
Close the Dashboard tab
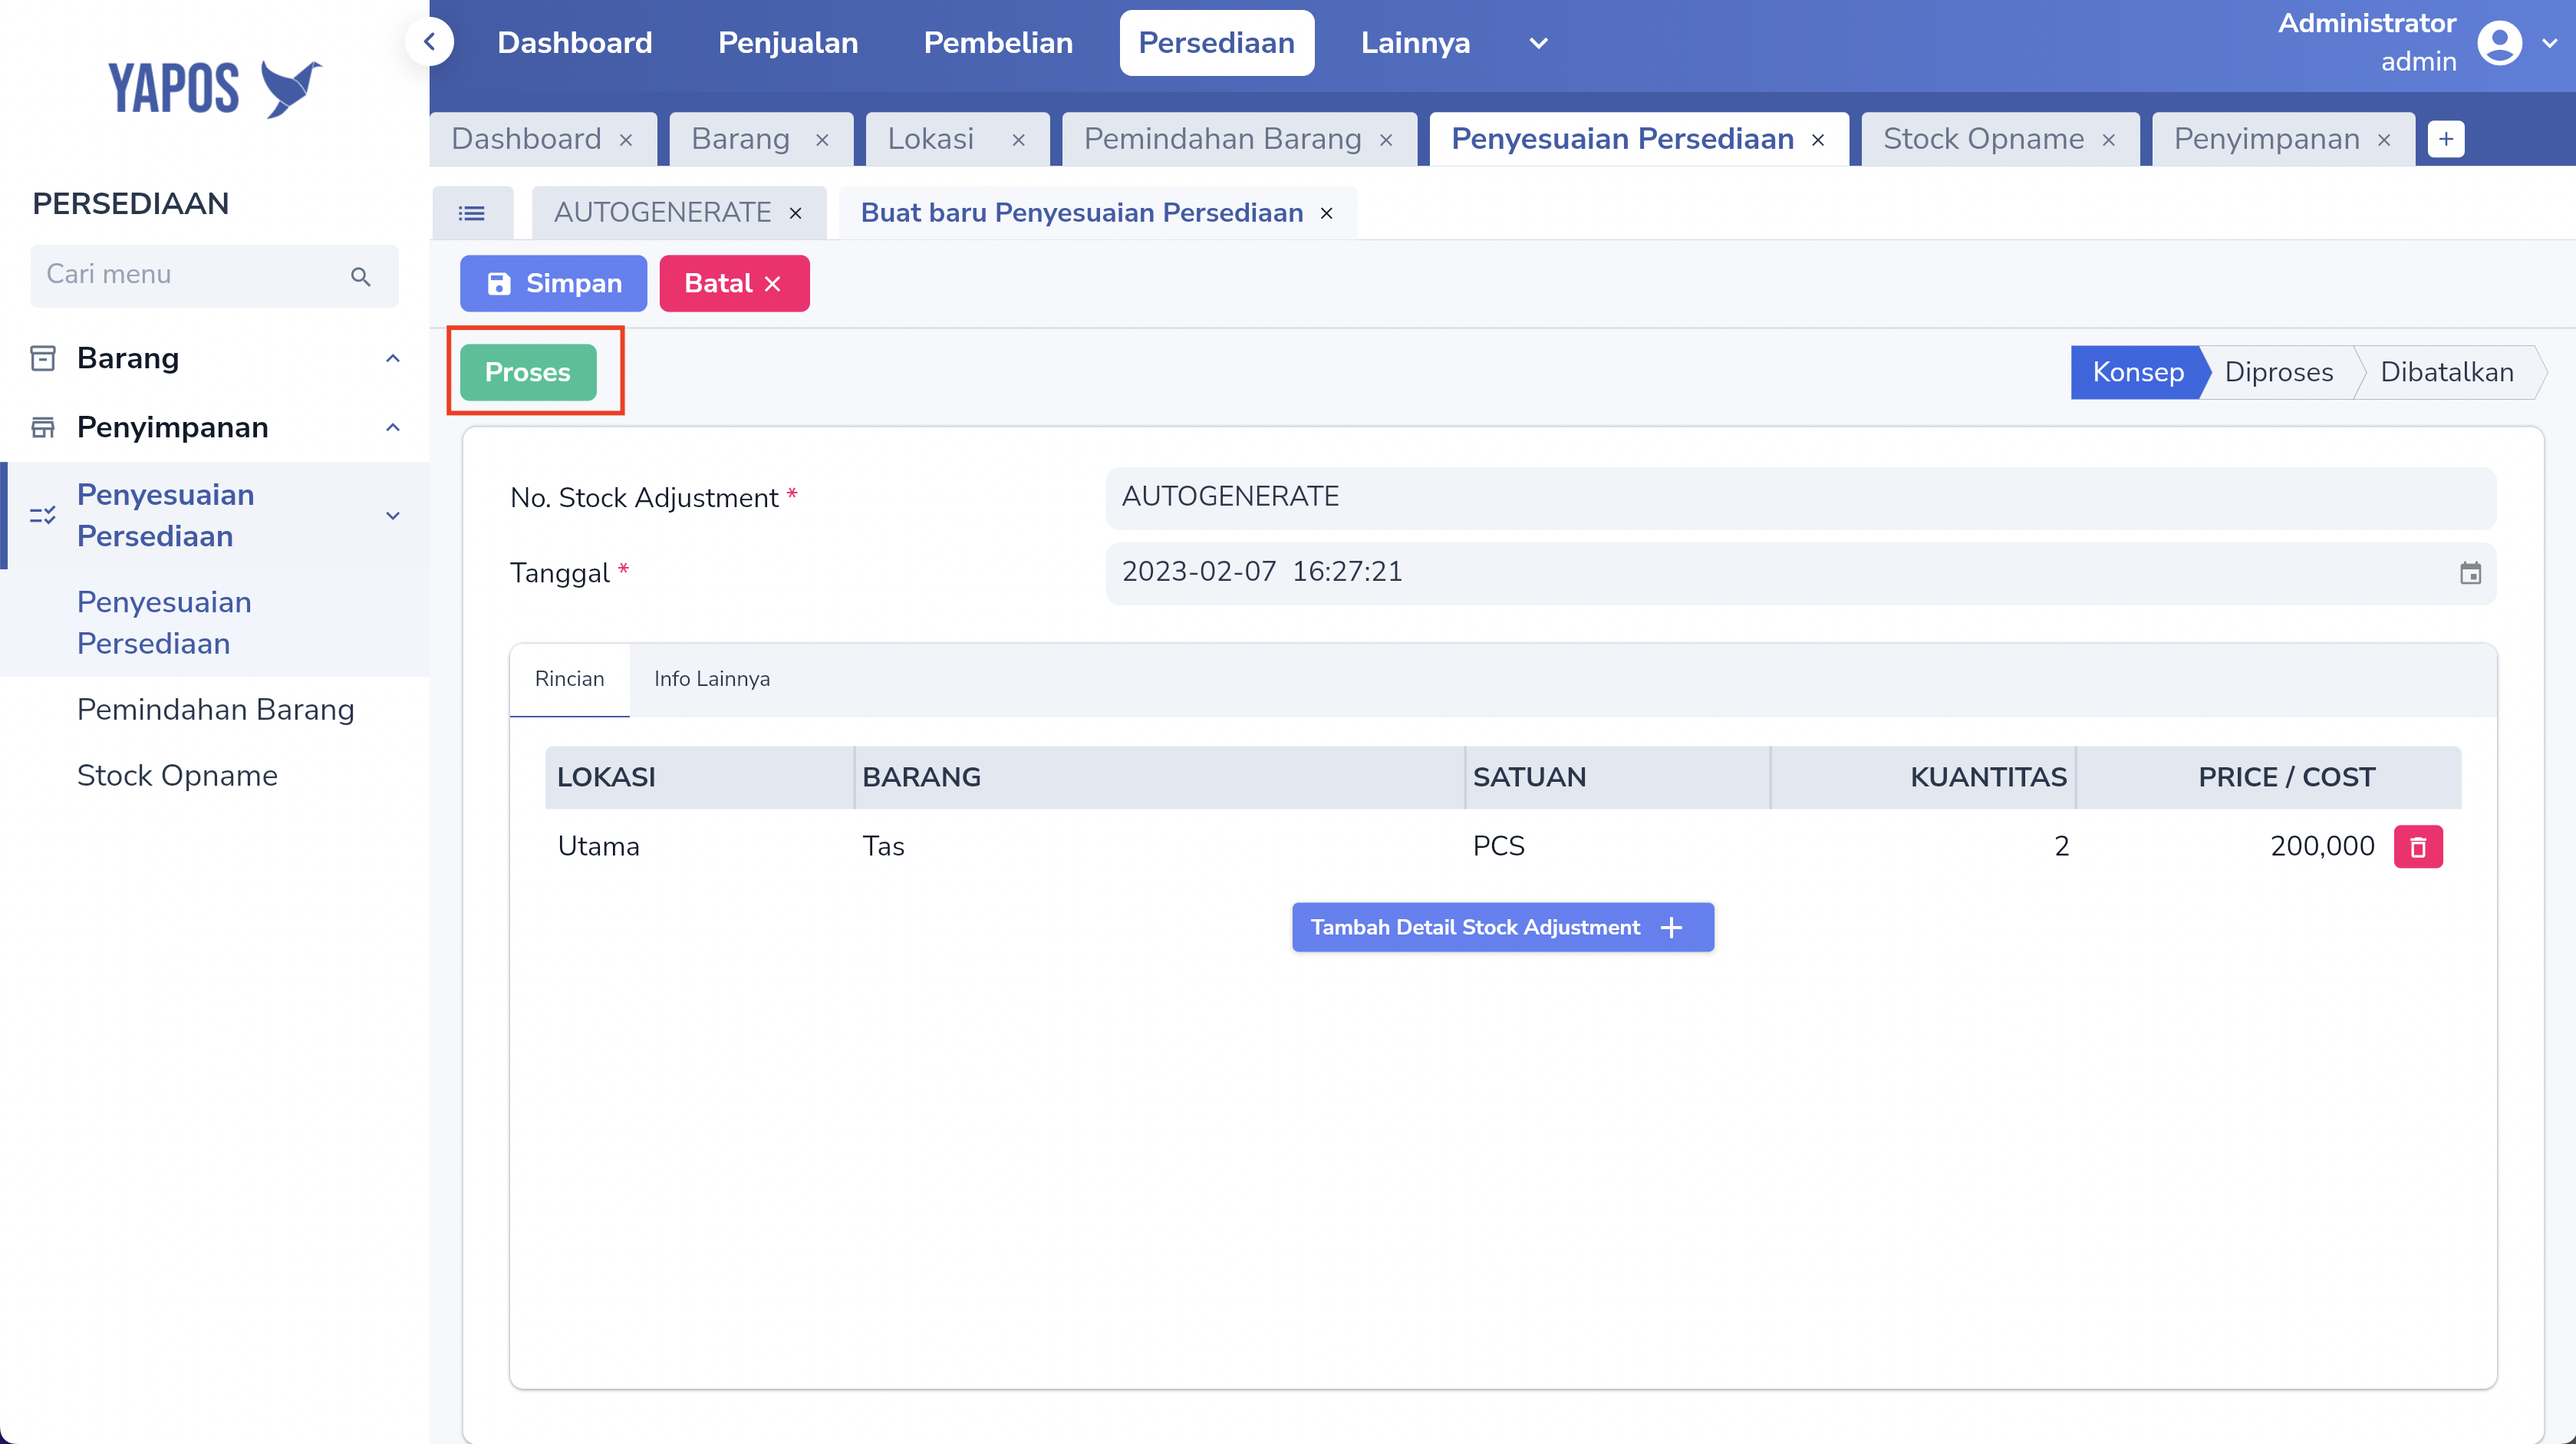[626, 140]
